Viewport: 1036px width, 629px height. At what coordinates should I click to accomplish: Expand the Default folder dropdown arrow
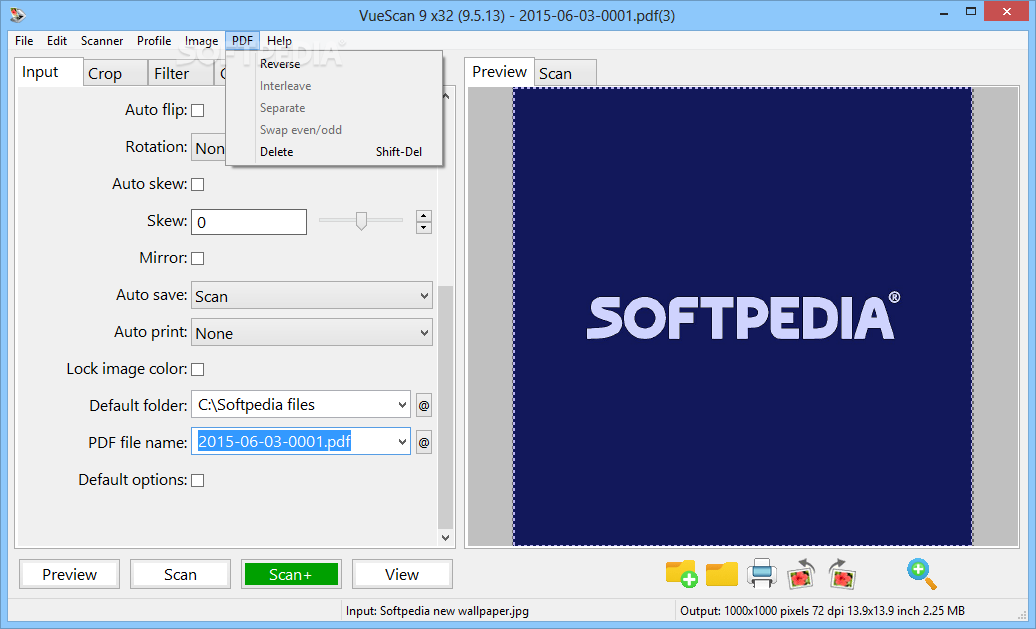pyautogui.click(x=402, y=405)
